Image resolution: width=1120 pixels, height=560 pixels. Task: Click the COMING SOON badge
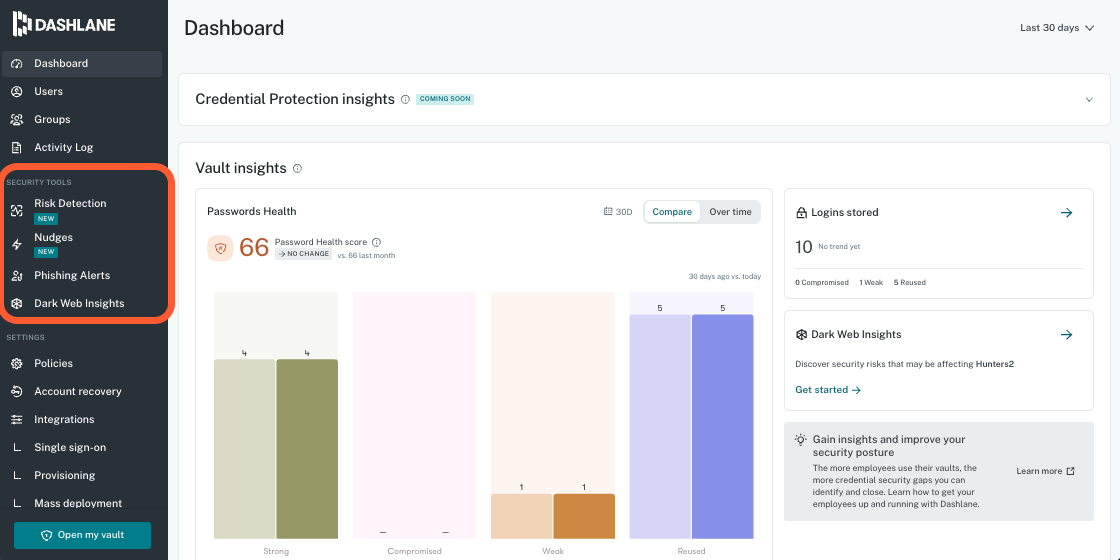(x=445, y=99)
